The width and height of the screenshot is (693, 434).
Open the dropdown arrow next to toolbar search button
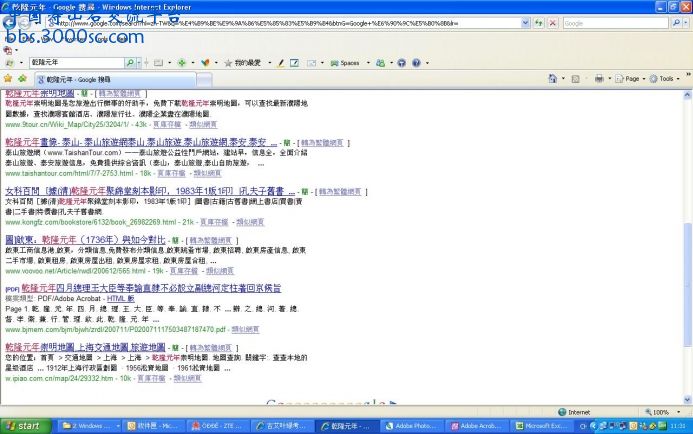[139, 63]
